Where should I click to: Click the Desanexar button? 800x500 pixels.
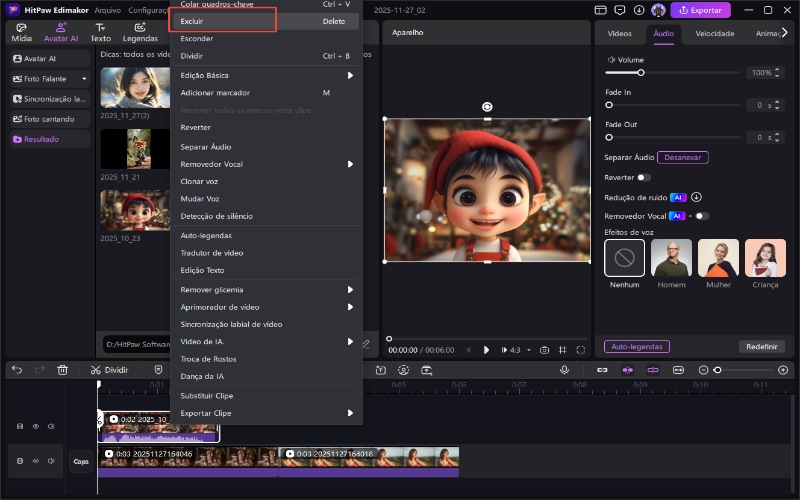683,158
